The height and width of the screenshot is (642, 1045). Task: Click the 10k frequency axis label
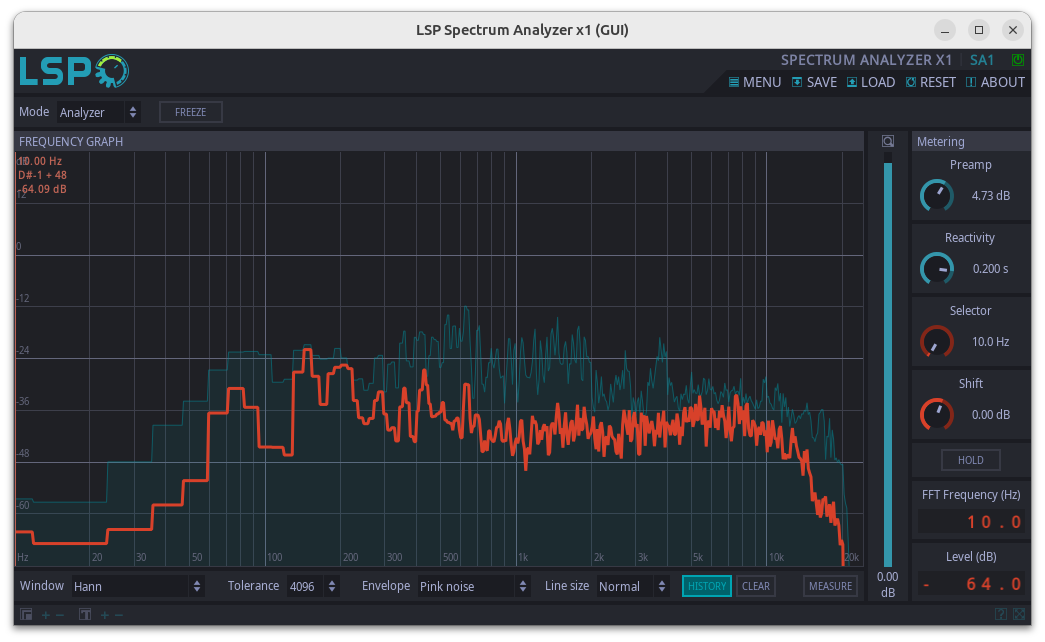pos(776,557)
